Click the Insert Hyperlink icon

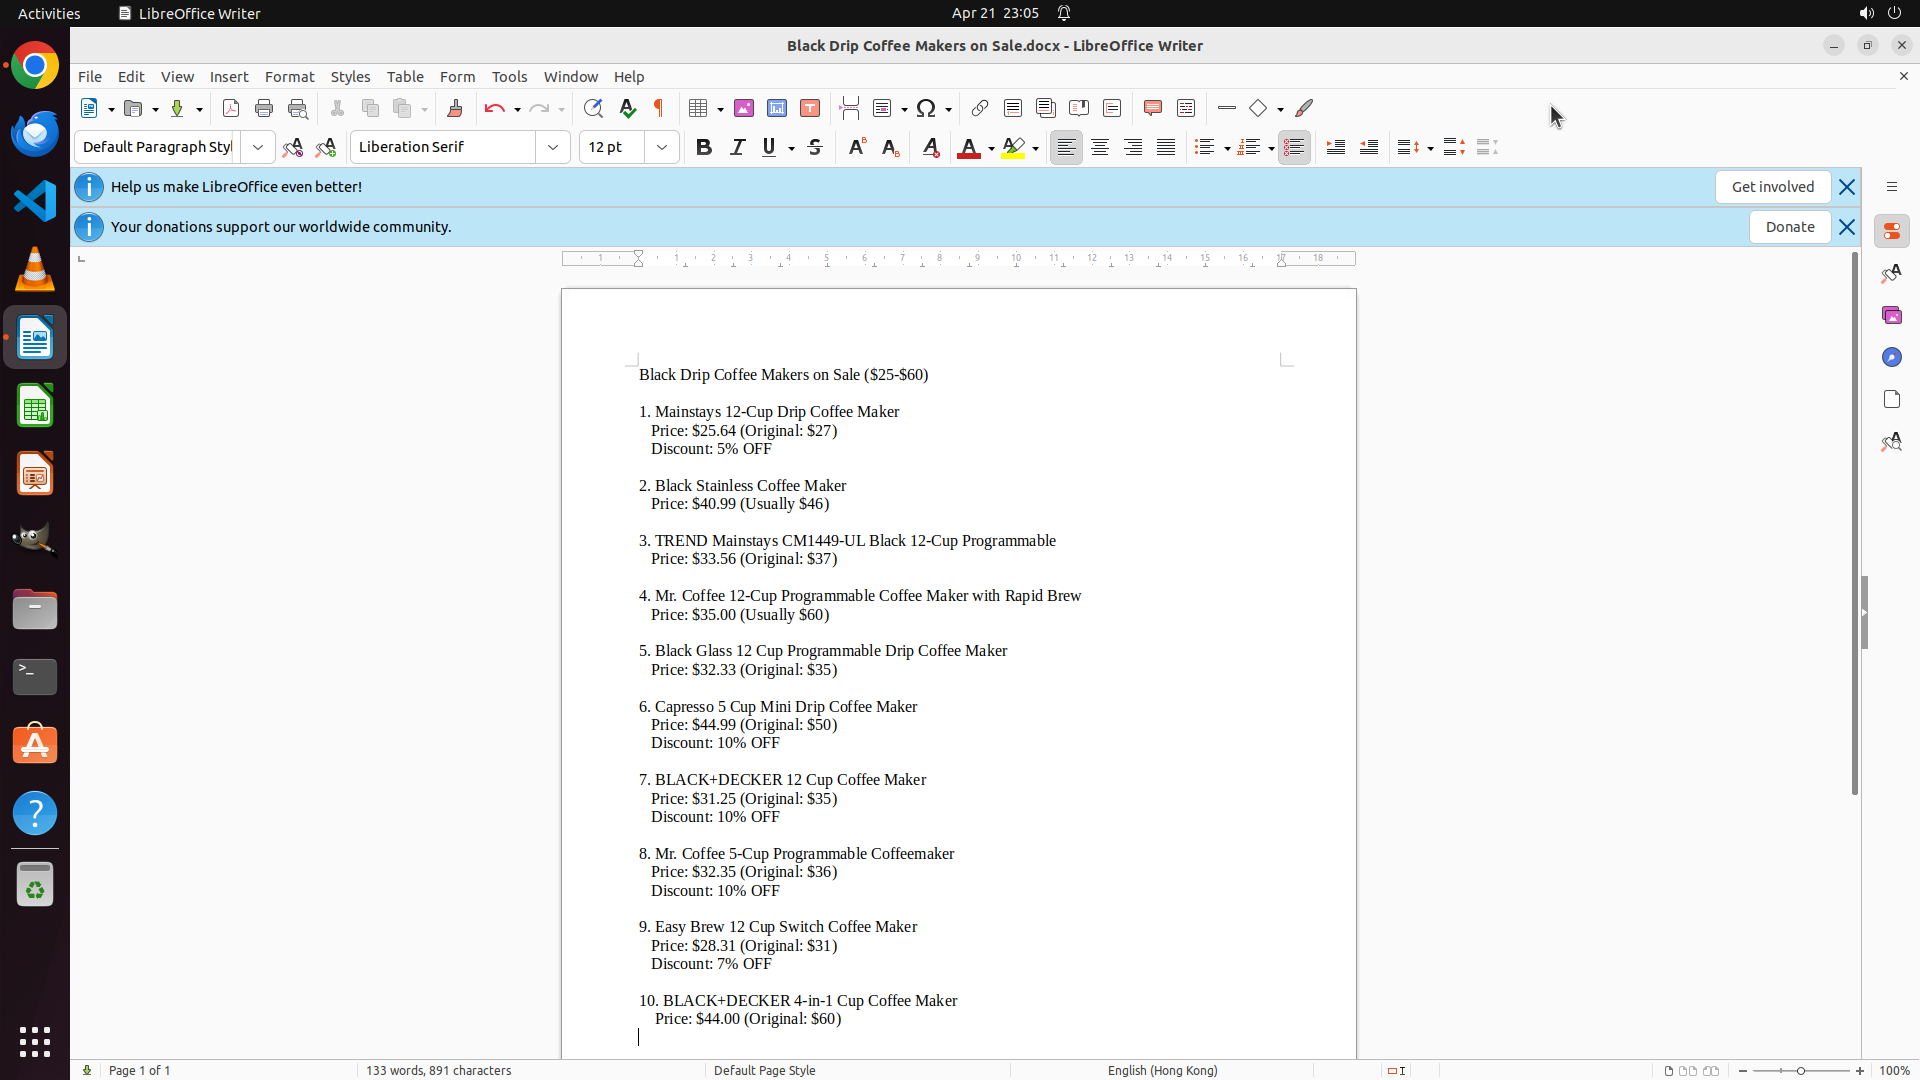[x=980, y=108]
